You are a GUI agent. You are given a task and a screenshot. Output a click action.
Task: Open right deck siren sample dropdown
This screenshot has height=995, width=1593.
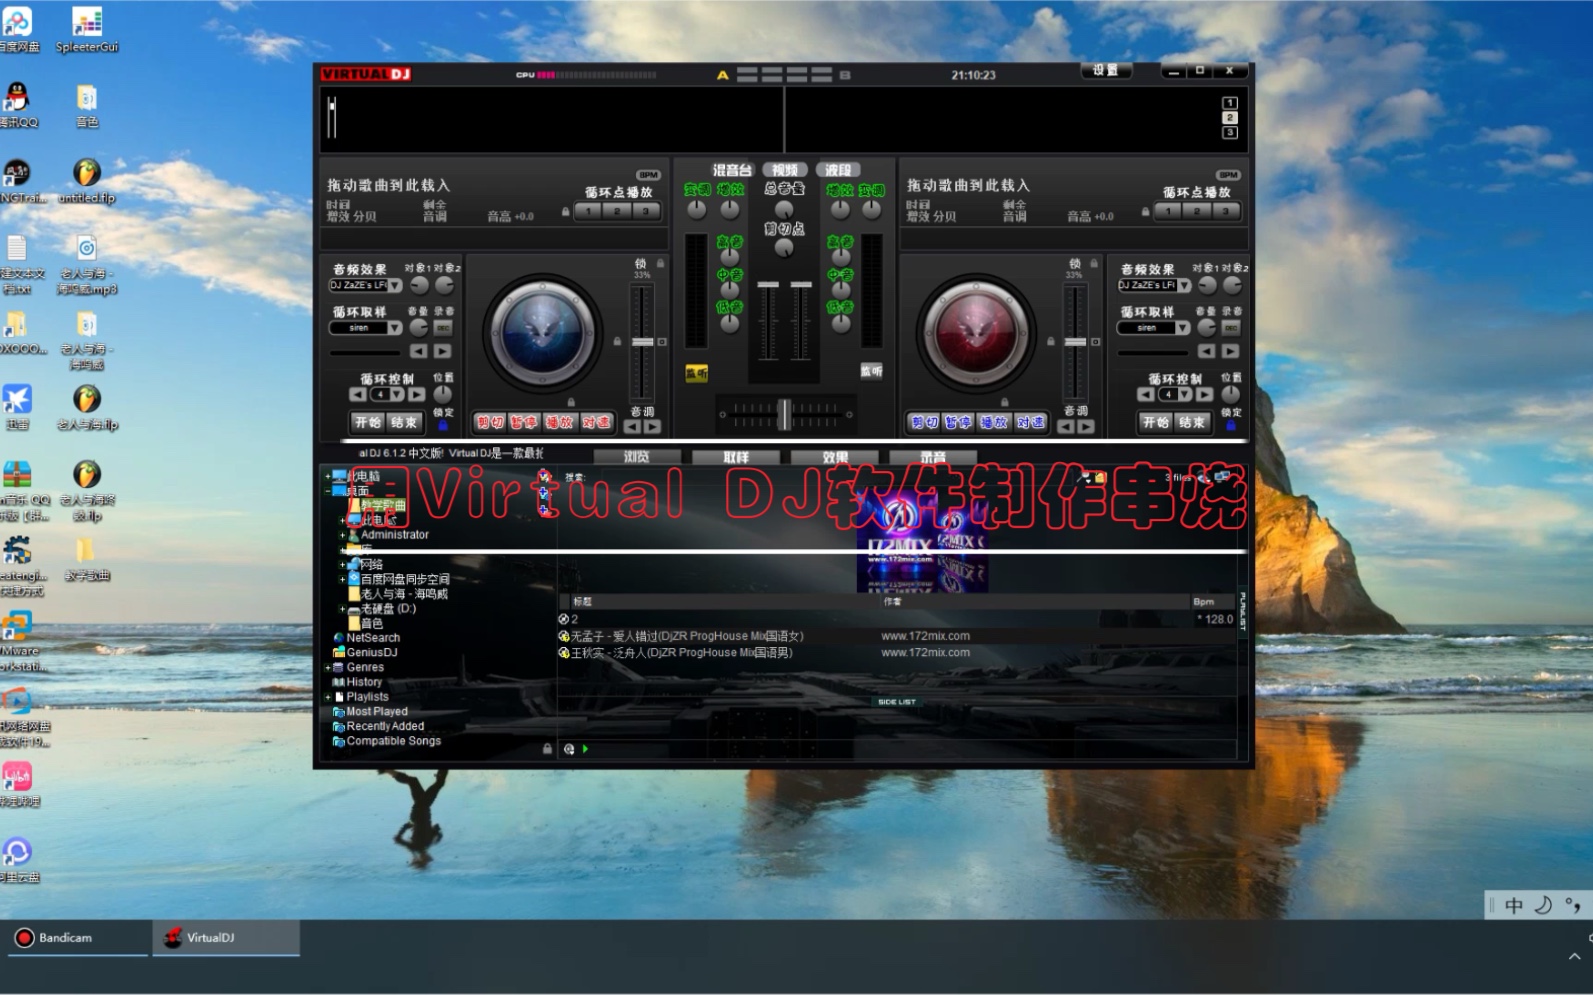tap(1183, 328)
